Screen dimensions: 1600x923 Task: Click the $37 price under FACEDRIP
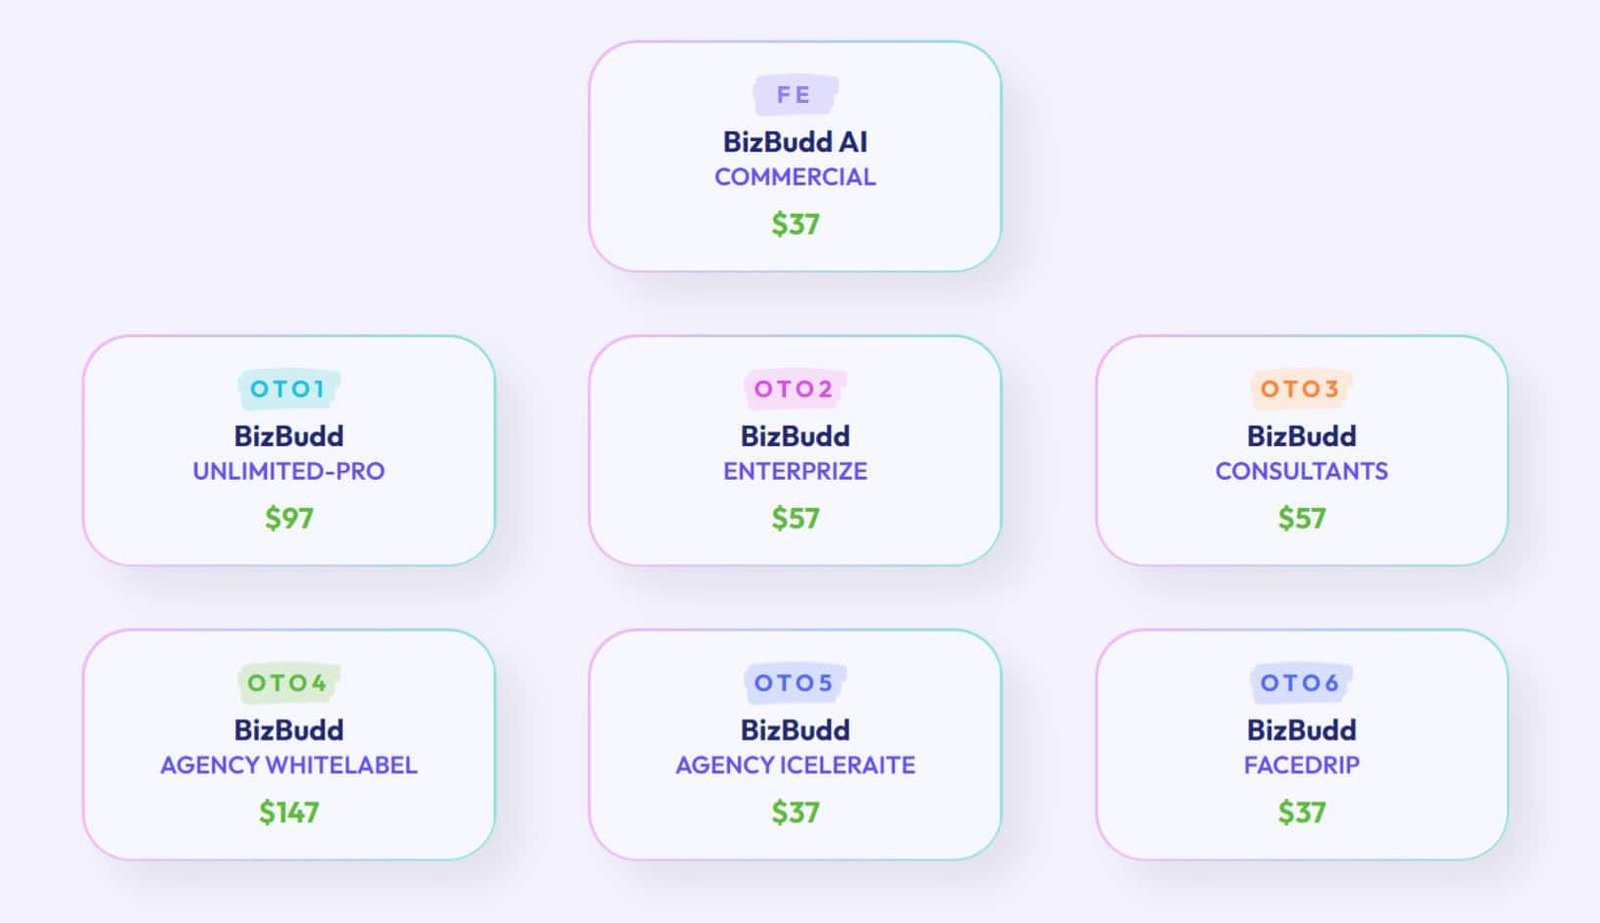click(1301, 812)
